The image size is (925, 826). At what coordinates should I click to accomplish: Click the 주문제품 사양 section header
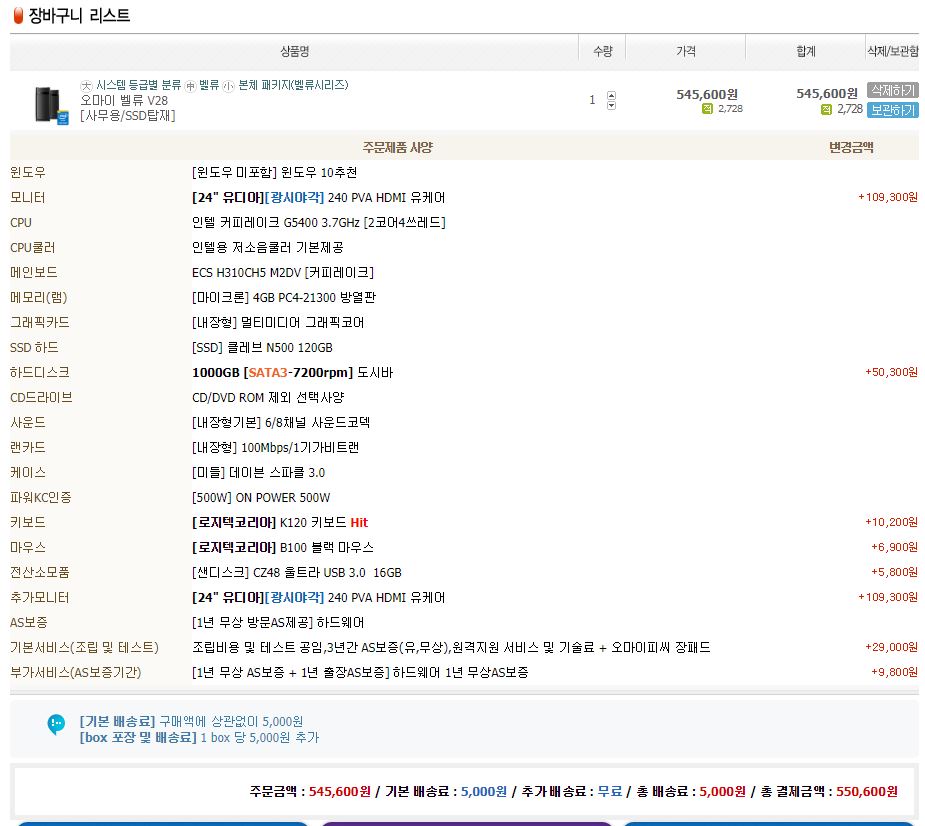pyautogui.click(x=398, y=147)
